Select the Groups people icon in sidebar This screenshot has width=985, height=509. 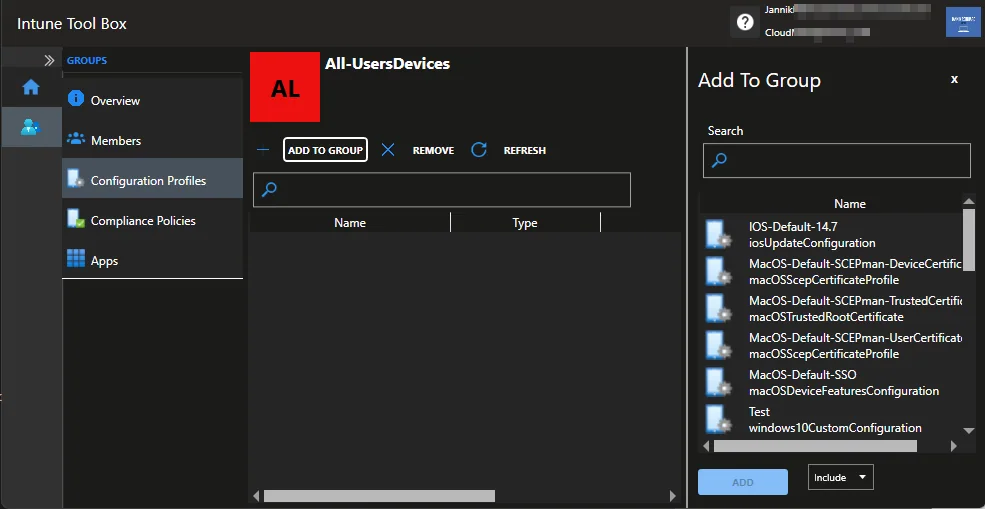[x=31, y=127]
